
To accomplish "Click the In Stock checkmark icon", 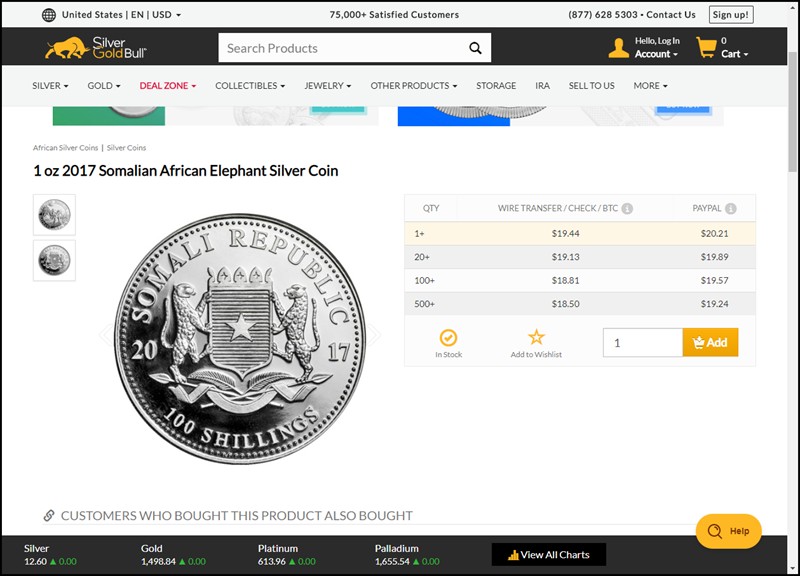I will (448, 338).
